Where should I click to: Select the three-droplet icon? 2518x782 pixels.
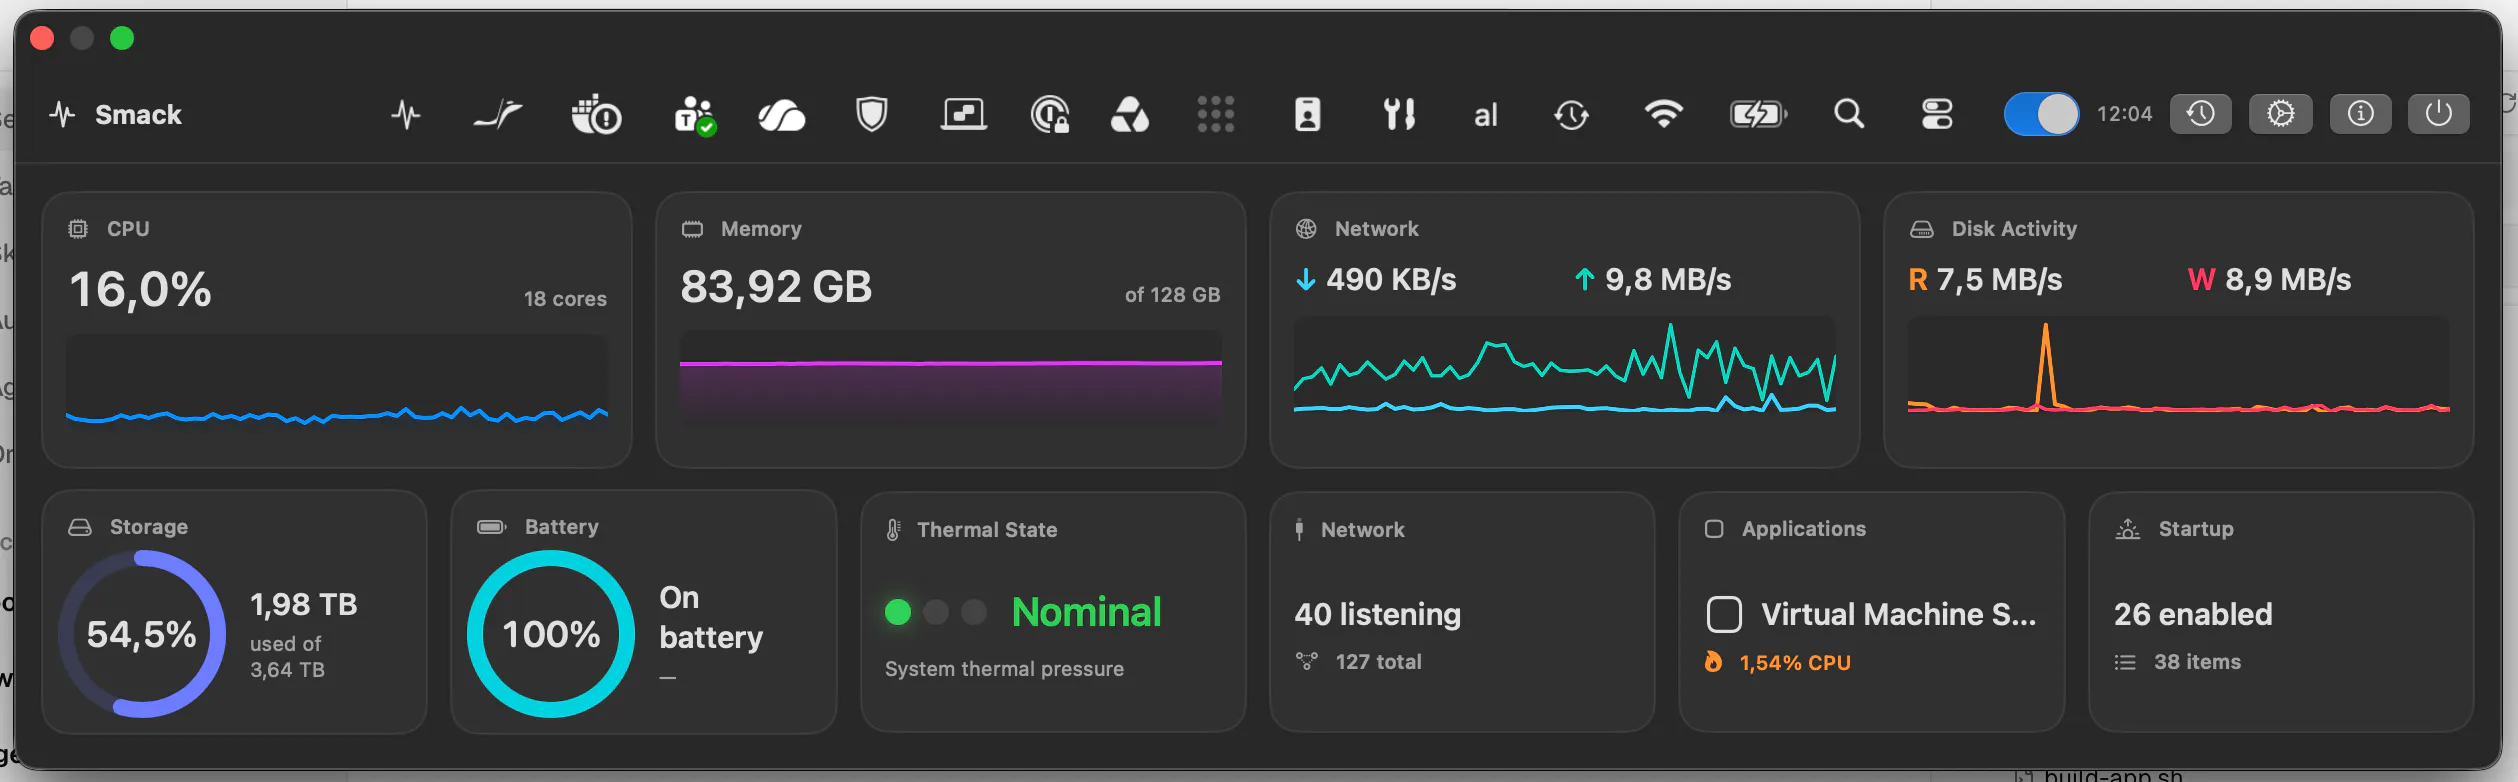click(1130, 115)
